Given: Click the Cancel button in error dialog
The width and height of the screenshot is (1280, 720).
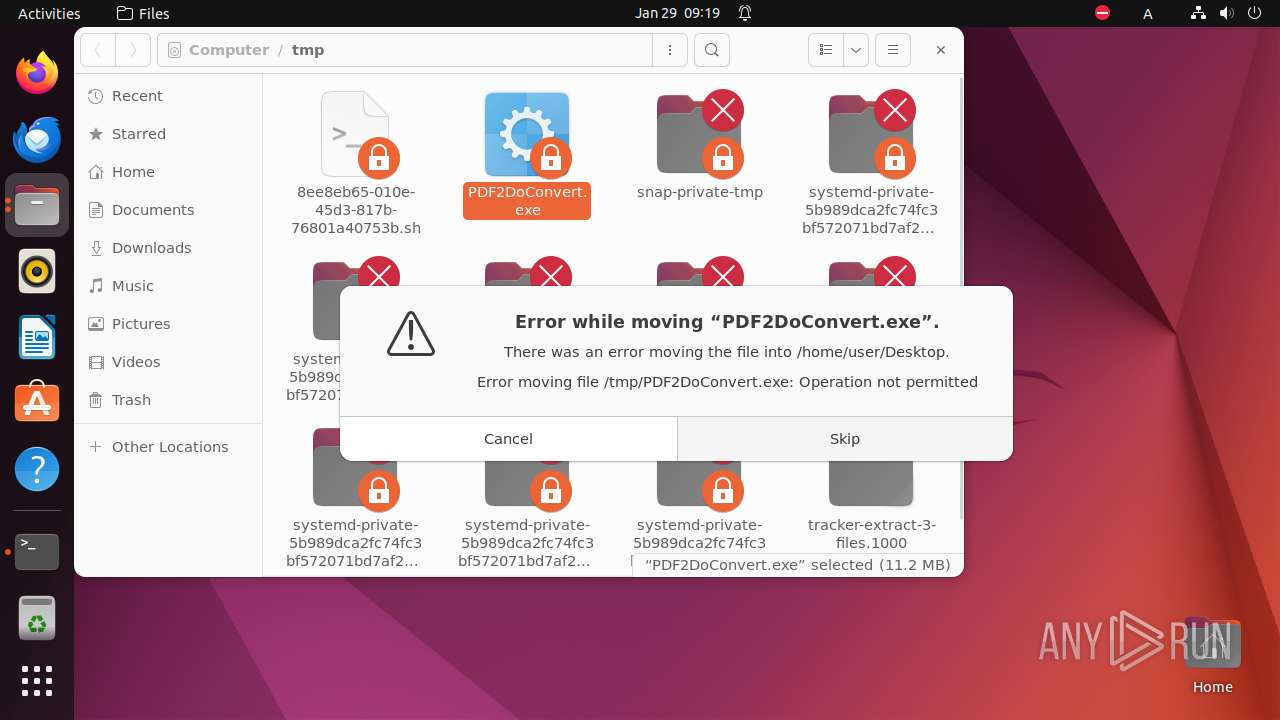Looking at the screenshot, I should (x=508, y=439).
